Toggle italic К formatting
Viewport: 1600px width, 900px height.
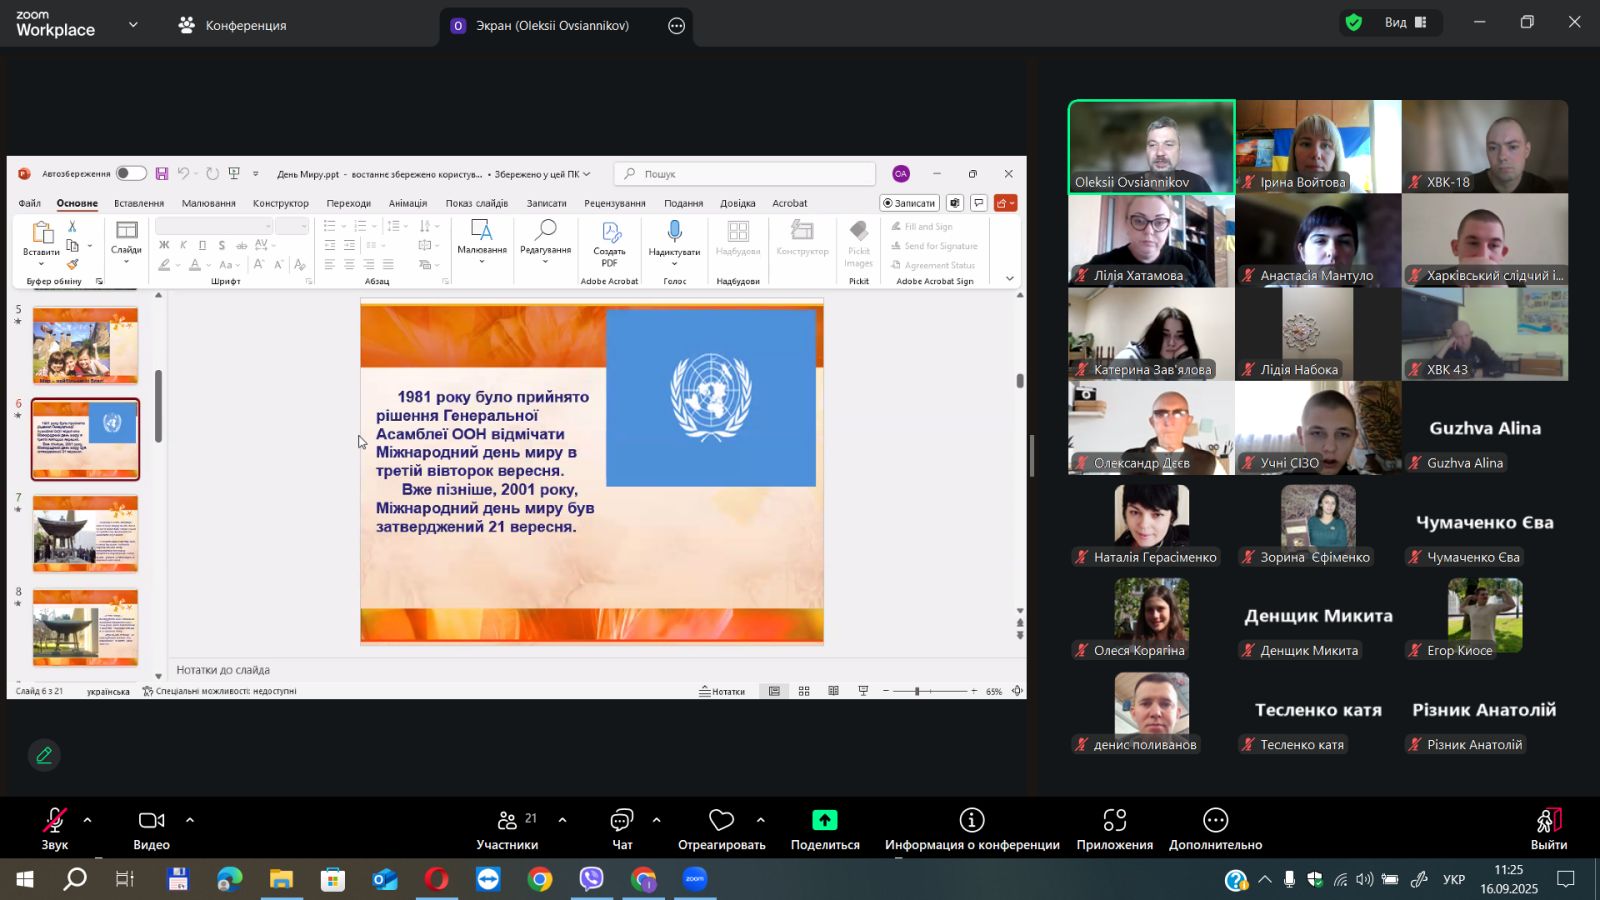tap(184, 246)
